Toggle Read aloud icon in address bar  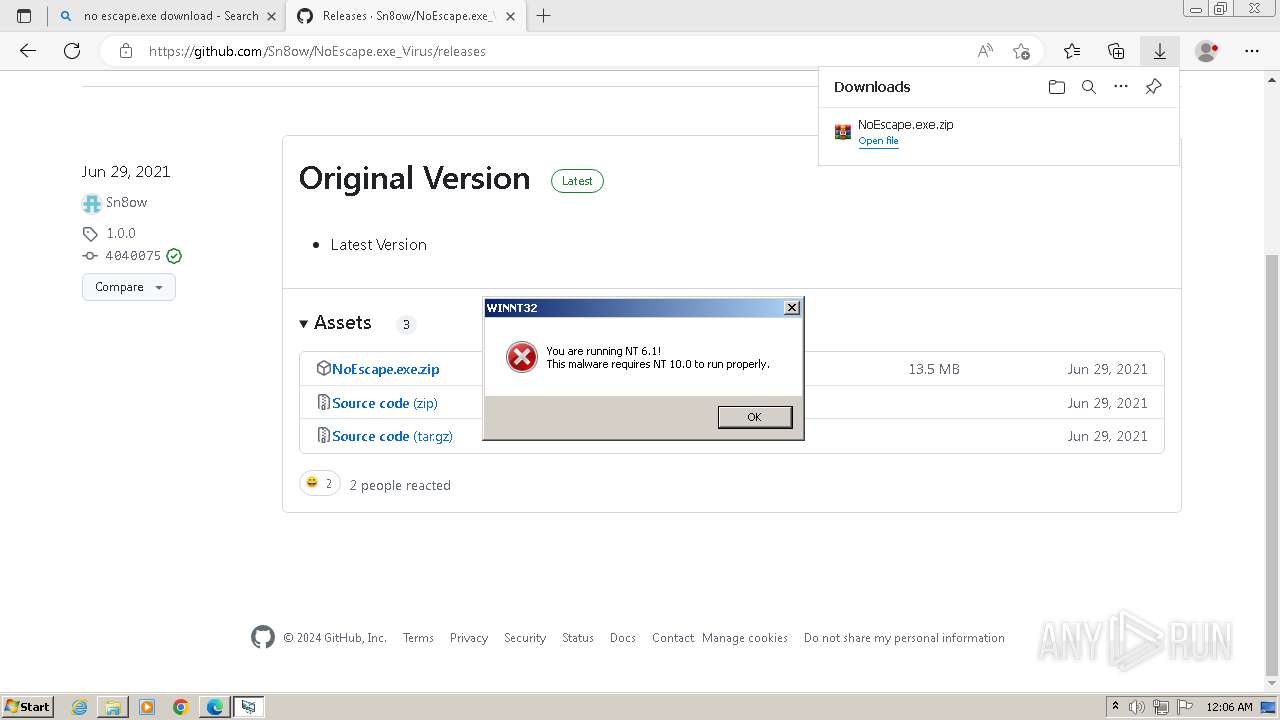click(x=985, y=51)
